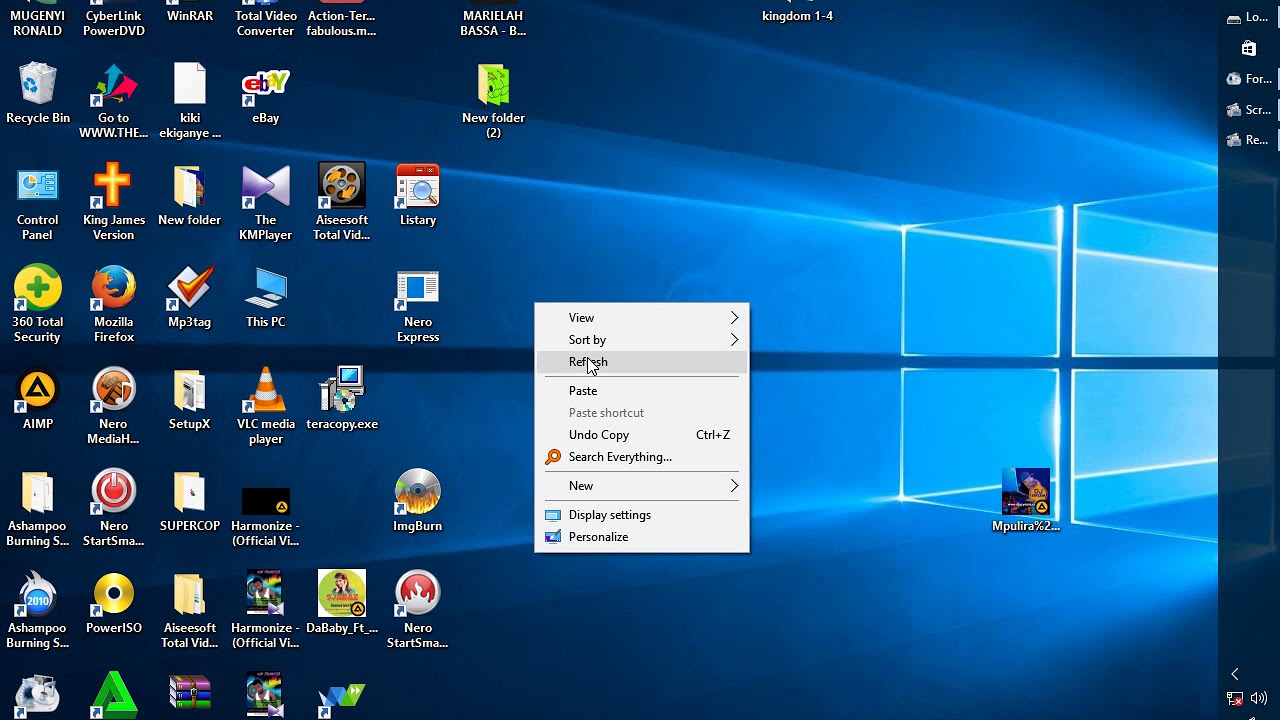Click the Control Panel desktop icon
The image size is (1280, 720).
tap(38, 186)
